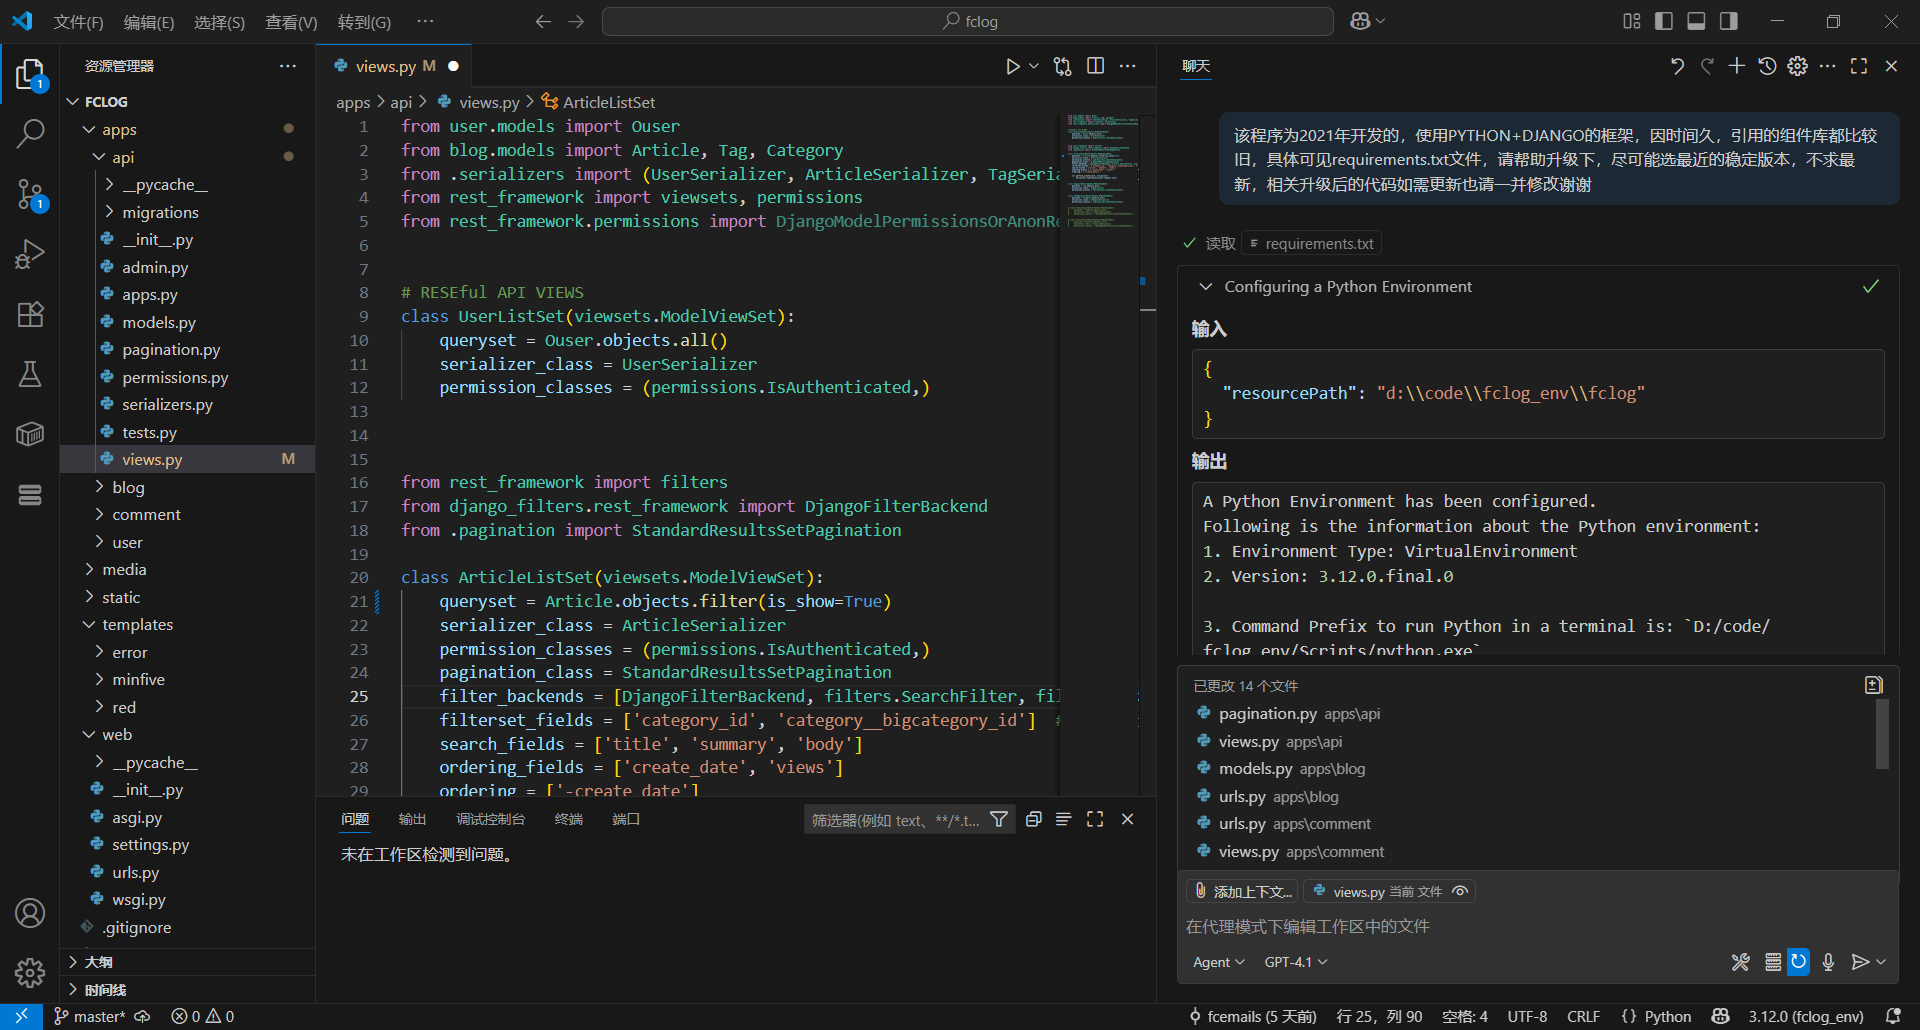1920x1030 pixels.
Task: Click the voice microphone icon in chat
Action: (x=1828, y=962)
